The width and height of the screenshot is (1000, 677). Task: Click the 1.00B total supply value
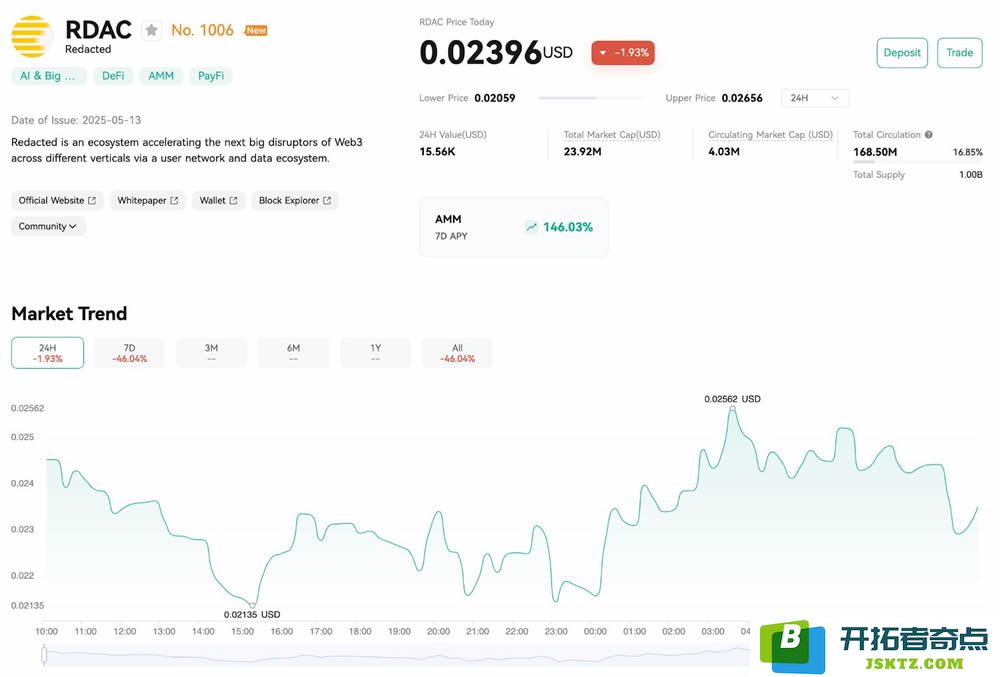[971, 175]
